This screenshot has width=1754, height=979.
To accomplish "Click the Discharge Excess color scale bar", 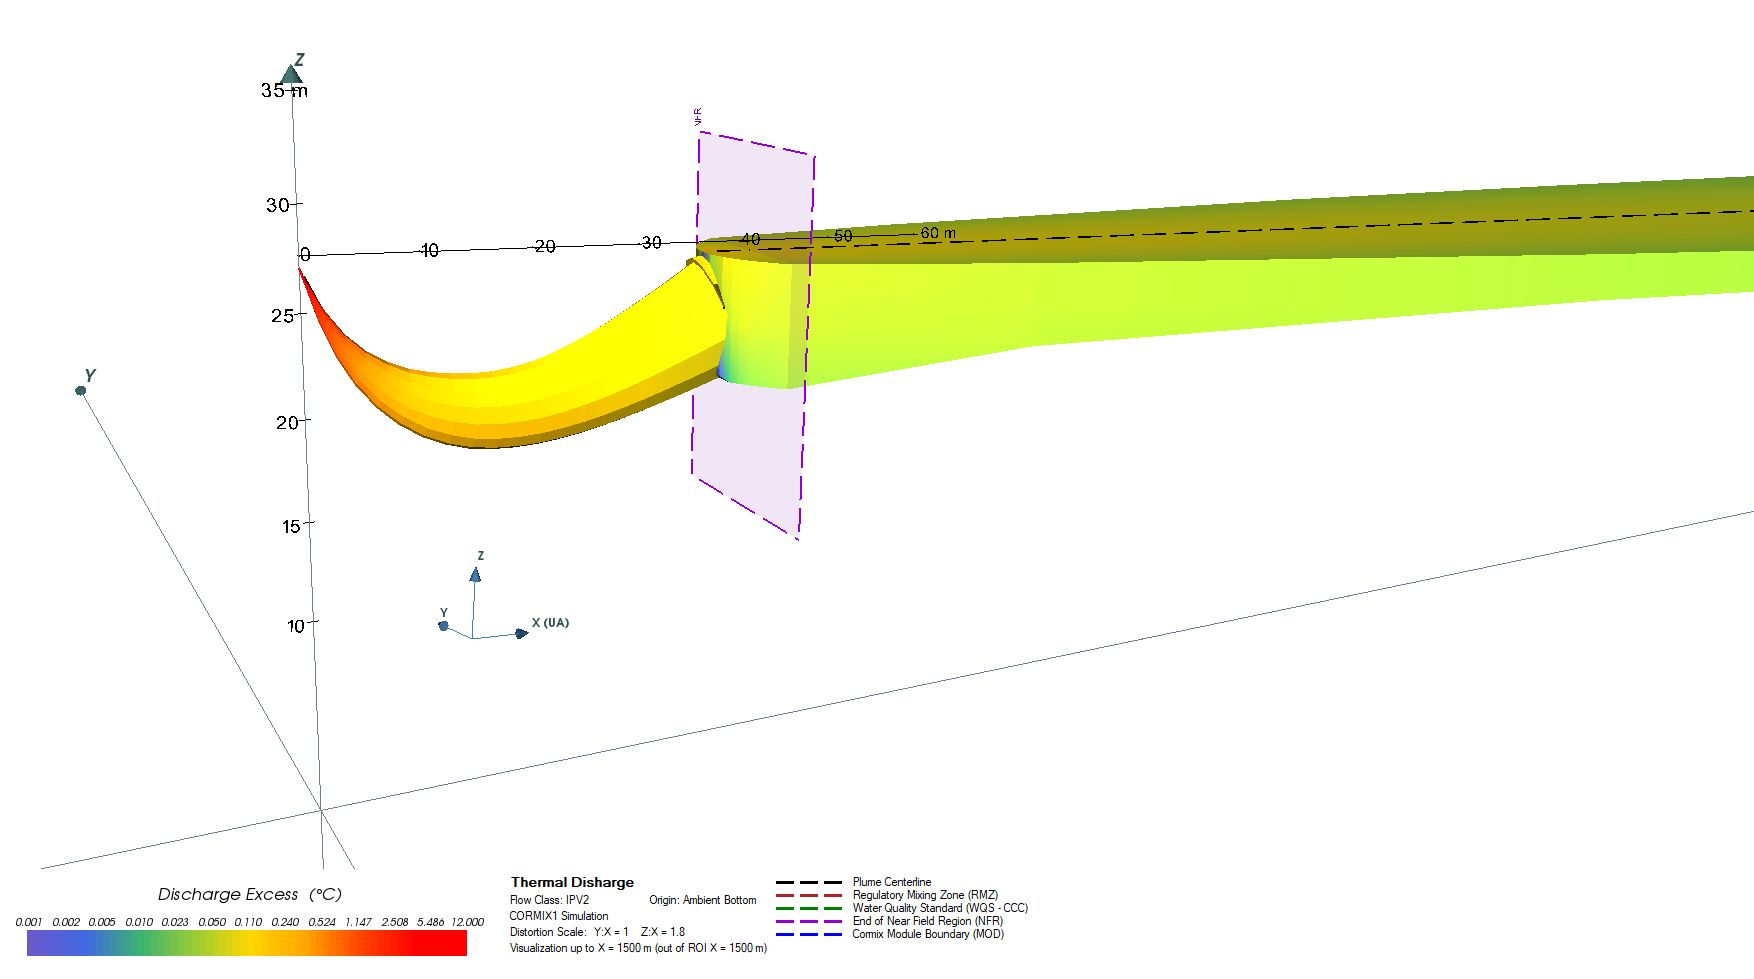I will tap(247, 943).
